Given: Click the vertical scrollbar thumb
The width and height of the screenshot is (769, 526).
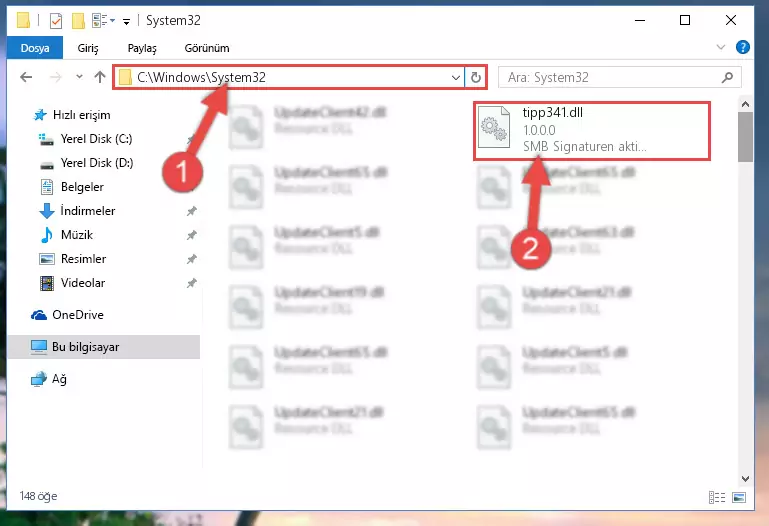Looking at the screenshot, I should click(745, 137).
